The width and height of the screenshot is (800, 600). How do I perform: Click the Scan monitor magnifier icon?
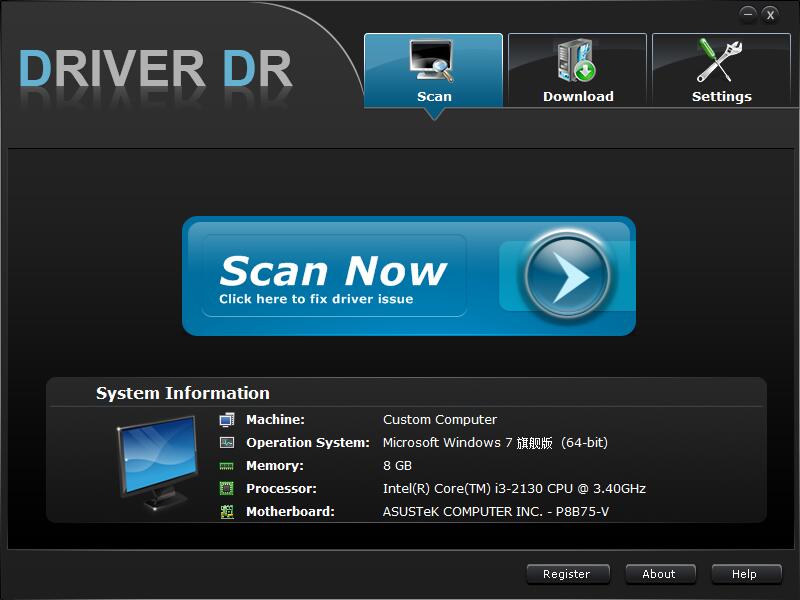pos(433,62)
